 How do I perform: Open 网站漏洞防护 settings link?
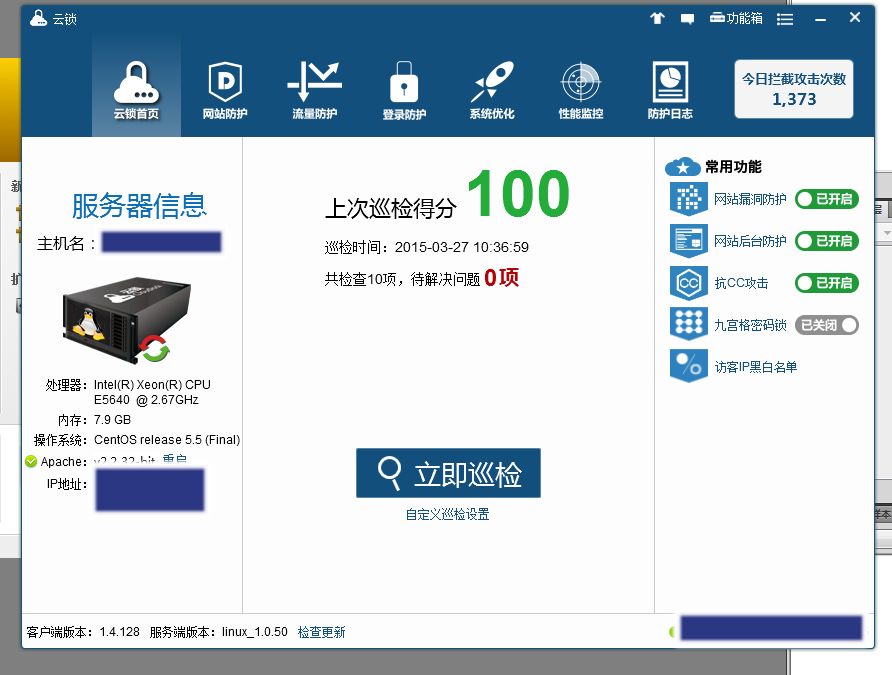(750, 199)
